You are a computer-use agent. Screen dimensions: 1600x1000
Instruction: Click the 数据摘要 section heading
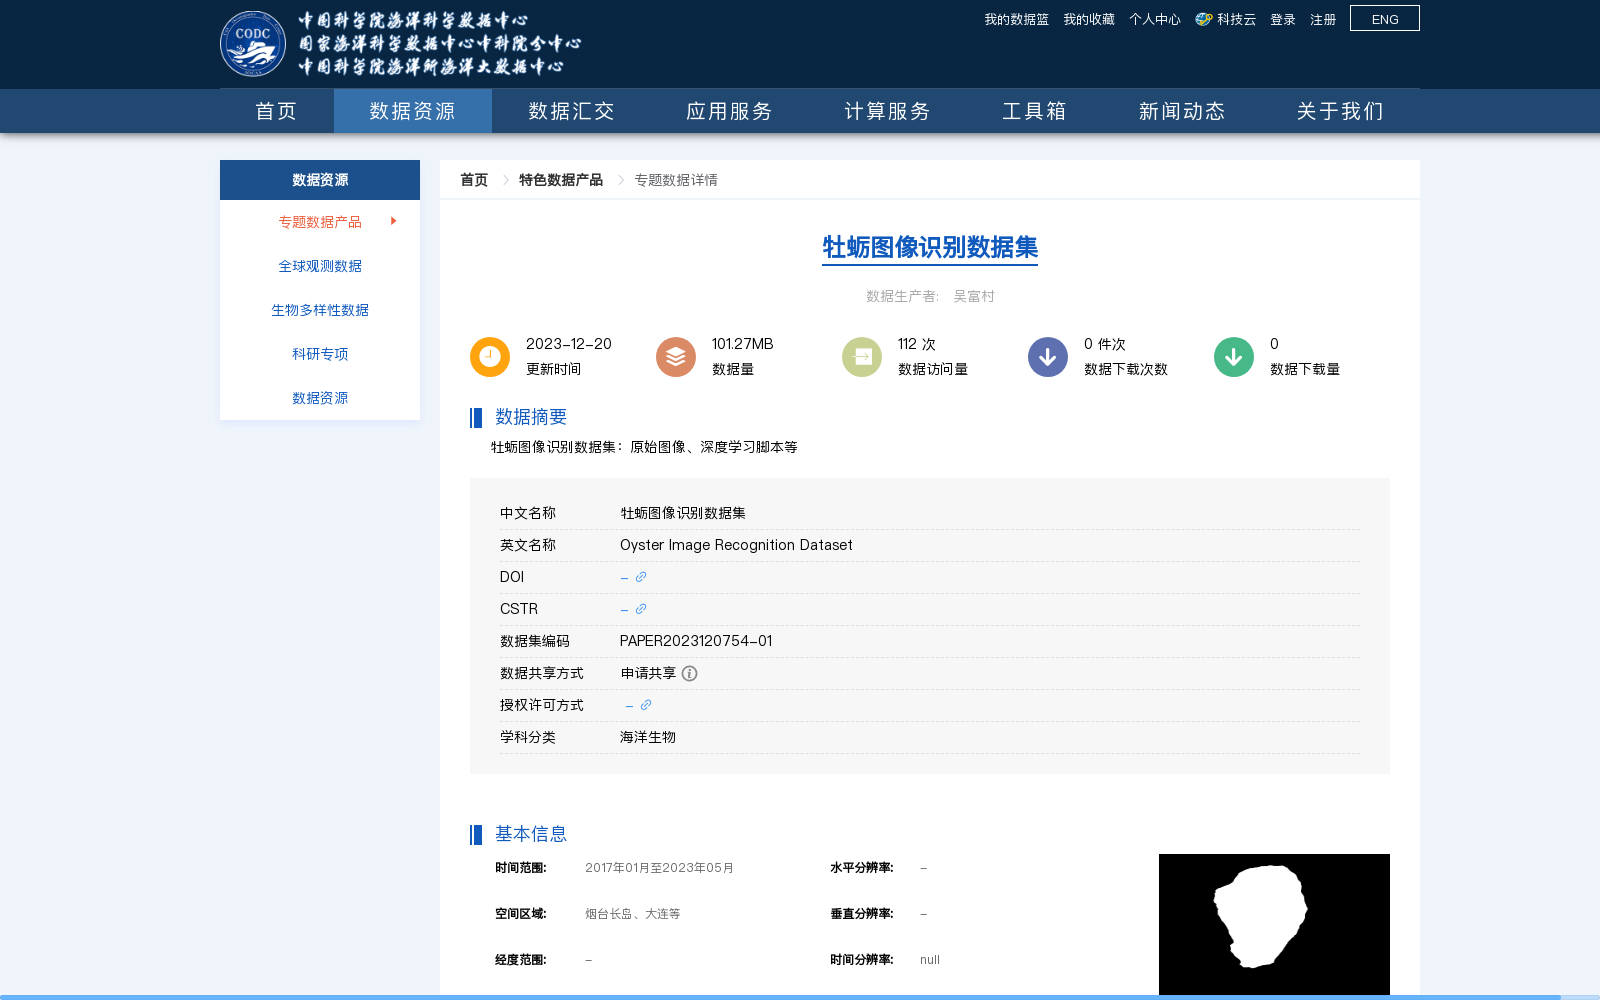[x=531, y=417]
